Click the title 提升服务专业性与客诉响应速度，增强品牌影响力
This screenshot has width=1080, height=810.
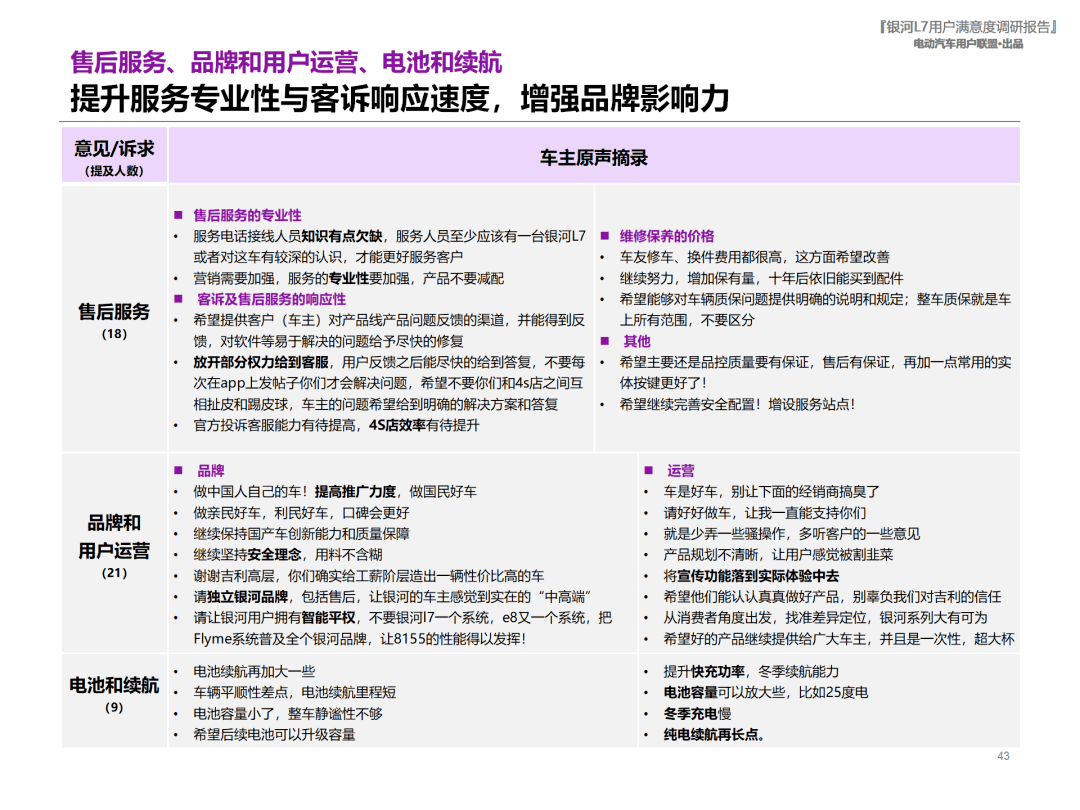click(x=399, y=98)
